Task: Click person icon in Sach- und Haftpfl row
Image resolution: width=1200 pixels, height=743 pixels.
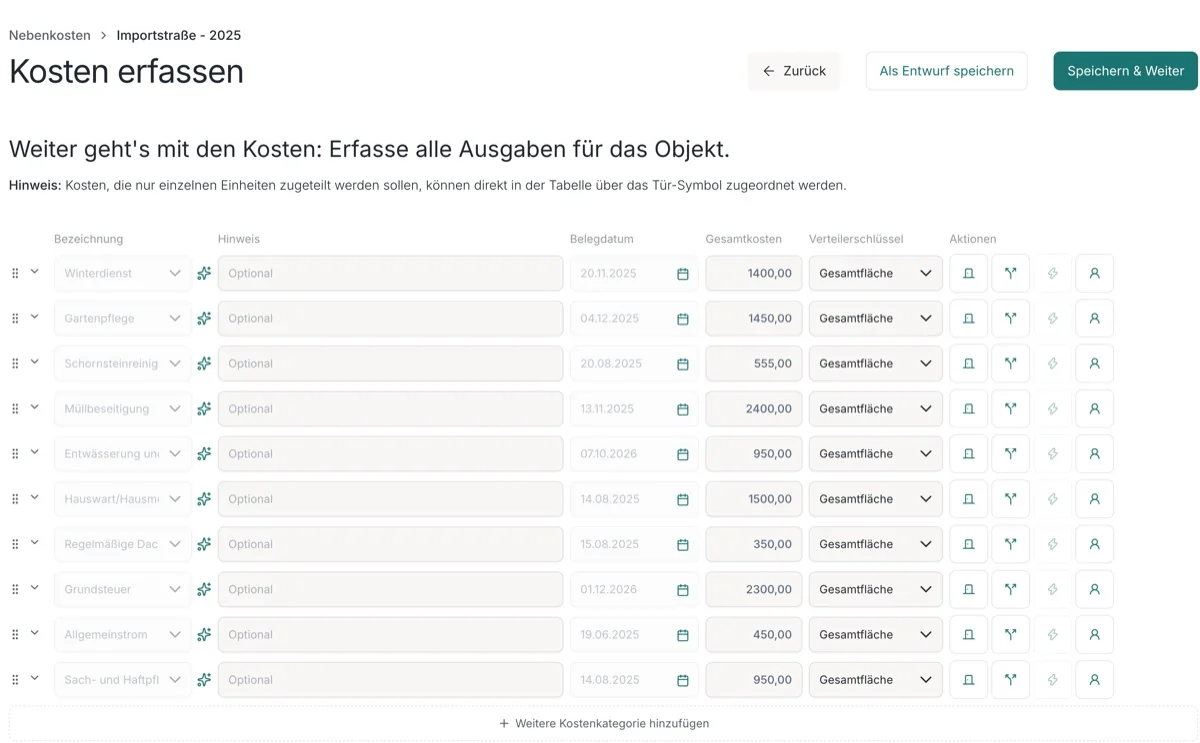Action: pos(1094,679)
